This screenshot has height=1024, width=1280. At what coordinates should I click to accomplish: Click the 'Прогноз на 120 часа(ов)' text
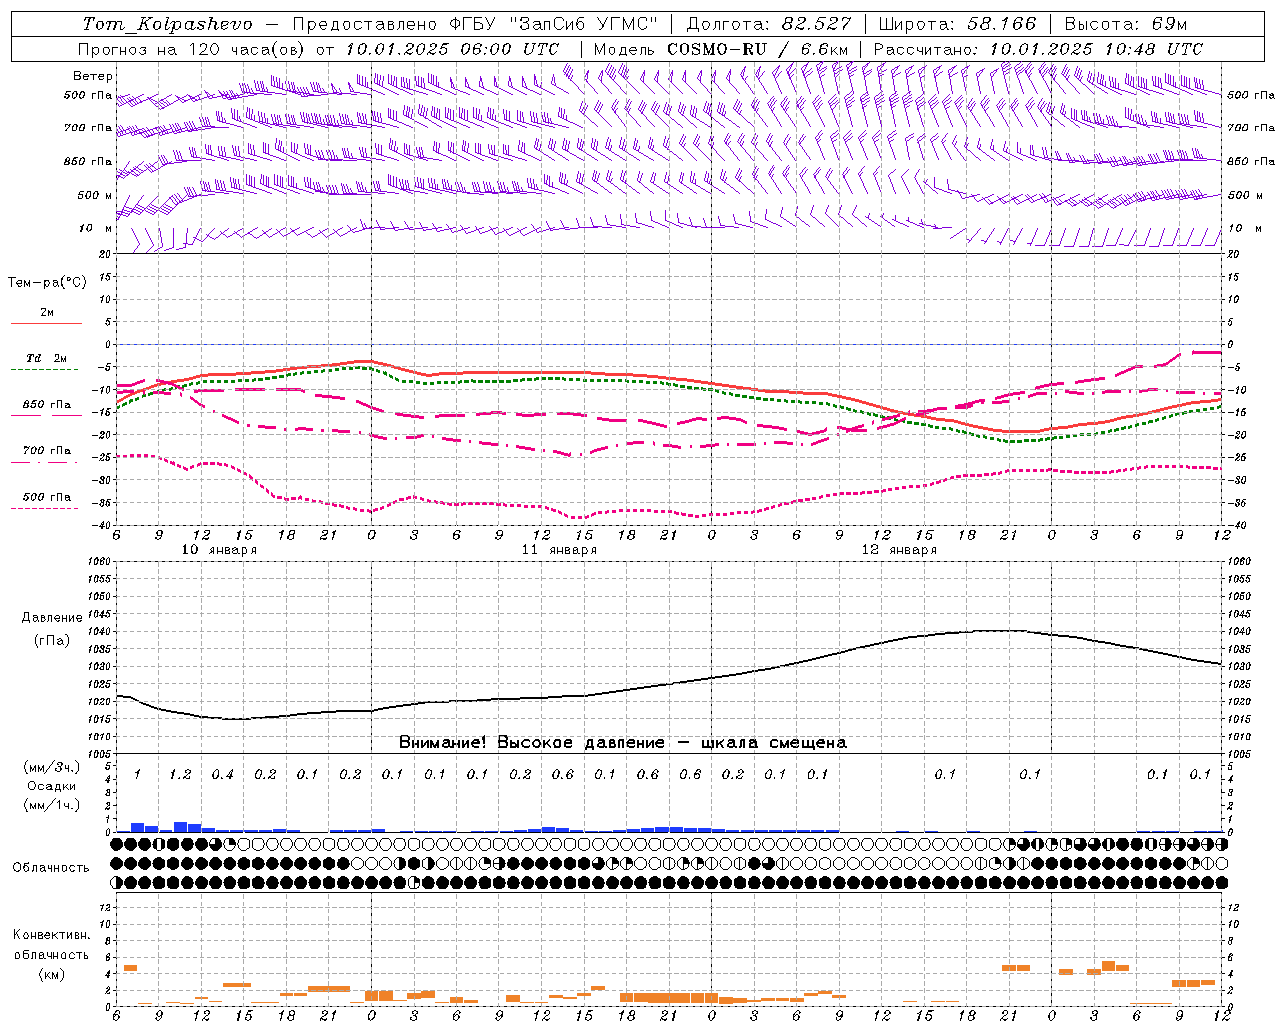(193, 49)
